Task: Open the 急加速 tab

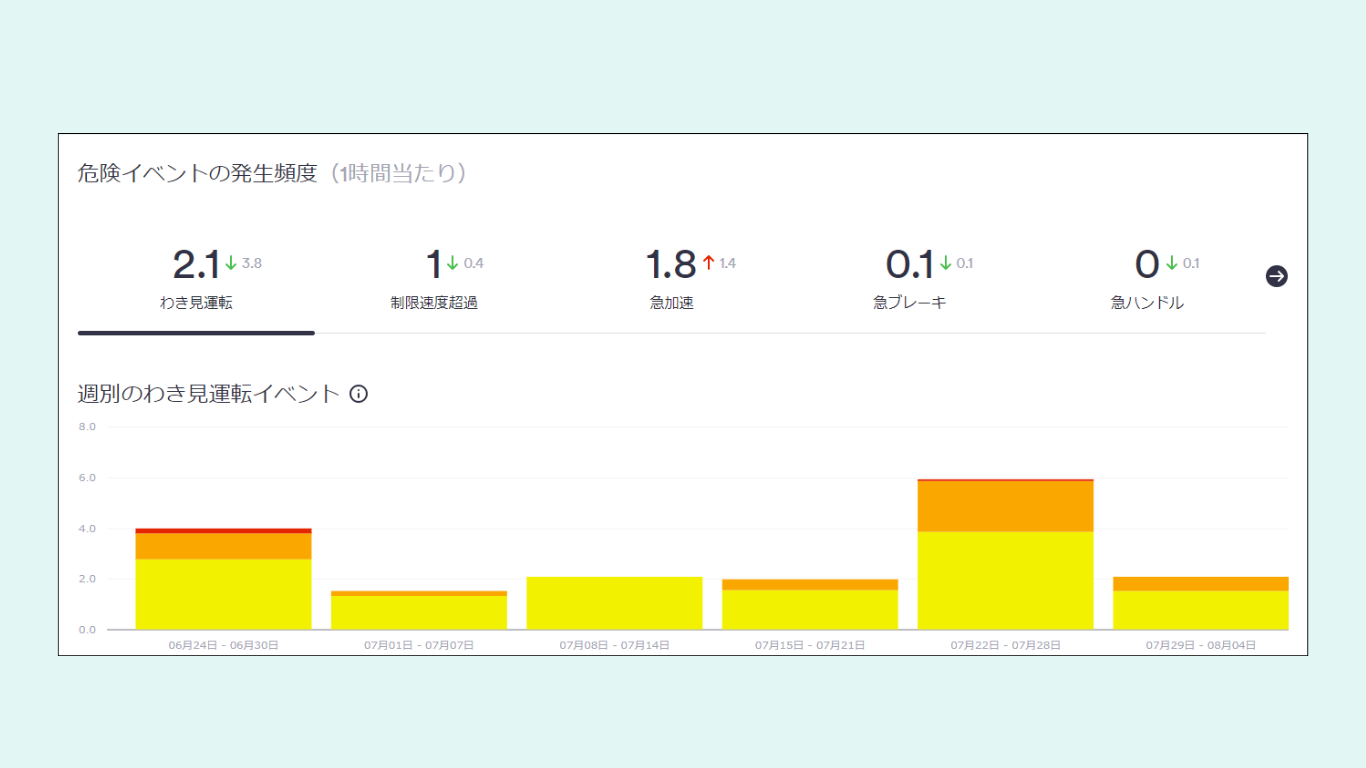Action: pos(672,282)
